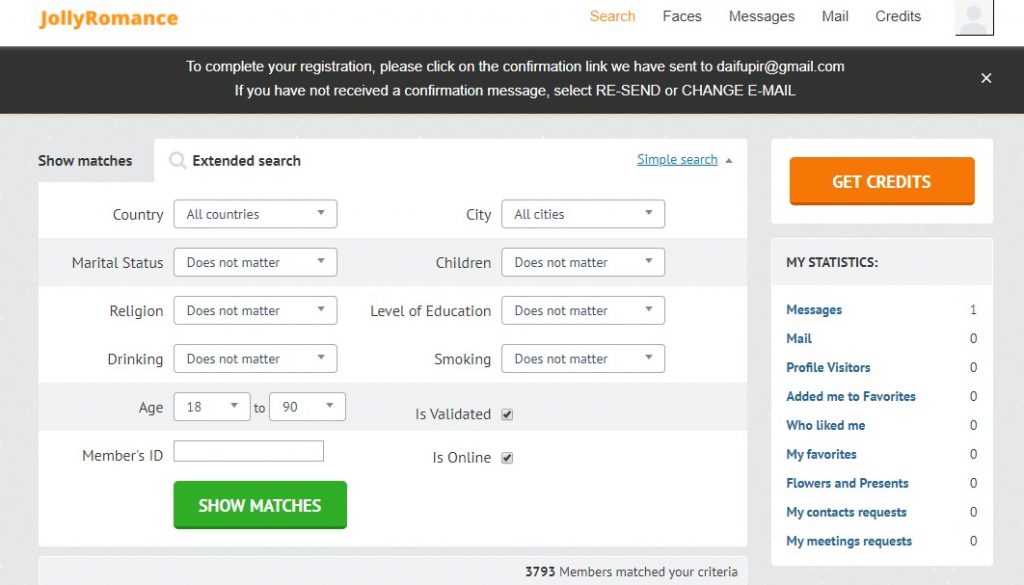Open Credits from the top navigation
The width and height of the screenshot is (1024, 585).
pyautogui.click(x=898, y=16)
